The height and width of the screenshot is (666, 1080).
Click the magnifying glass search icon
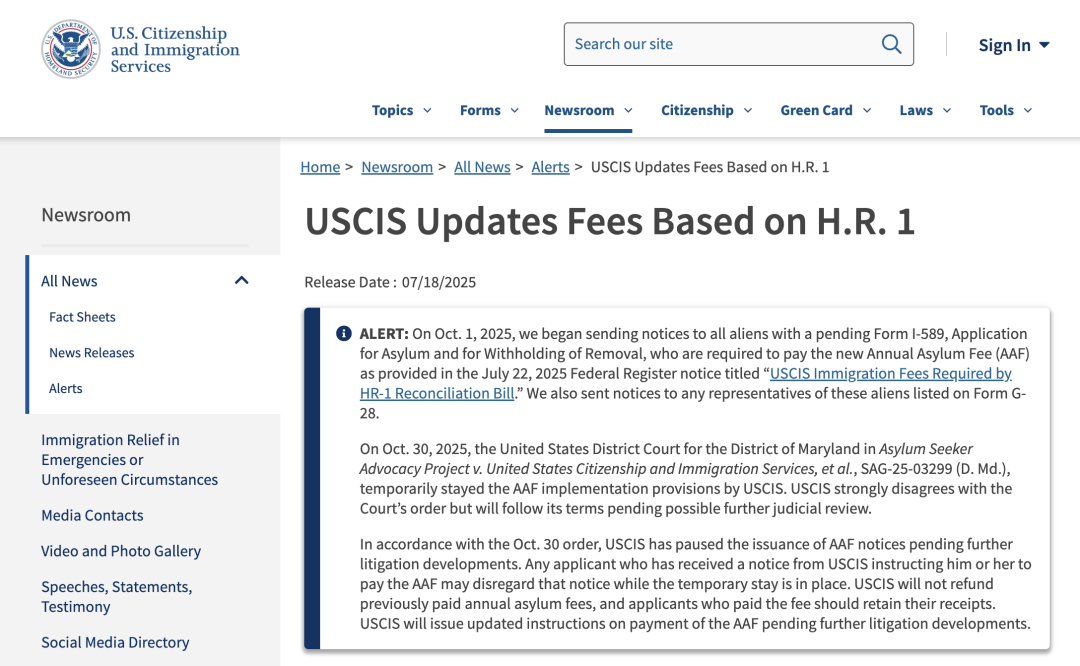(x=891, y=44)
